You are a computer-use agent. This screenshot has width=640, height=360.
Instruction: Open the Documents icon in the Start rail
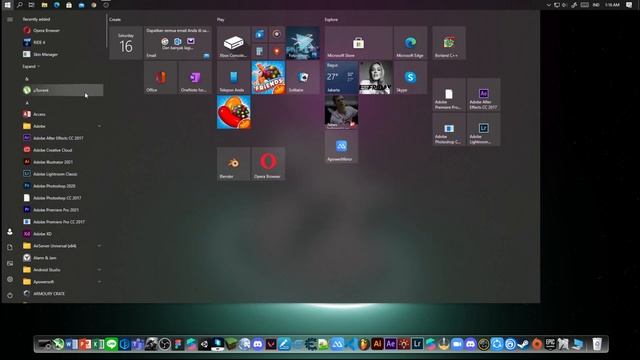click(10, 247)
